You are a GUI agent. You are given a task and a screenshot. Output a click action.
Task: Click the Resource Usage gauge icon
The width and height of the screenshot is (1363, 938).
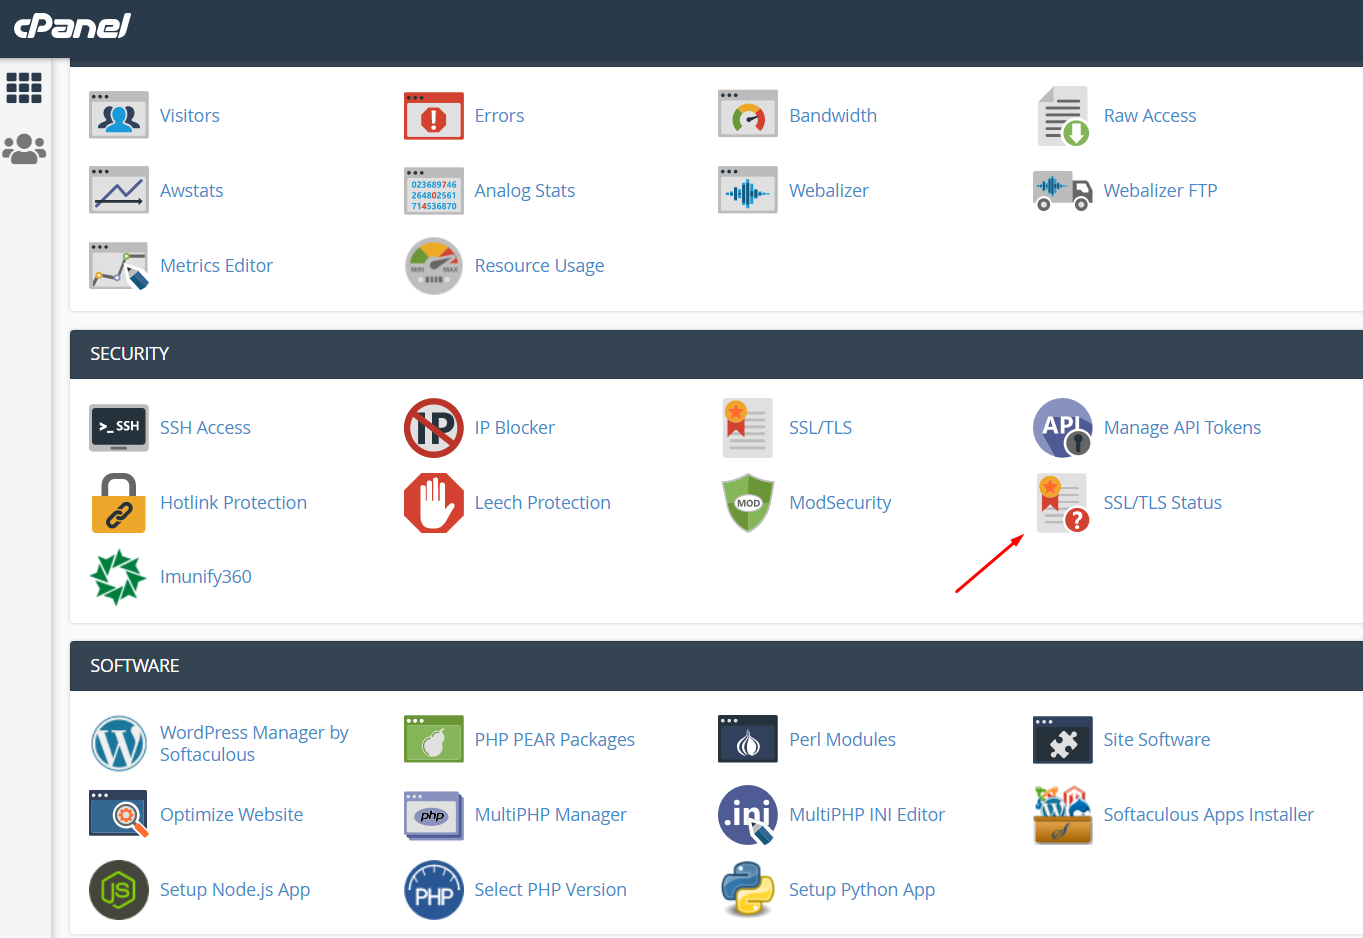tap(433, 266)
